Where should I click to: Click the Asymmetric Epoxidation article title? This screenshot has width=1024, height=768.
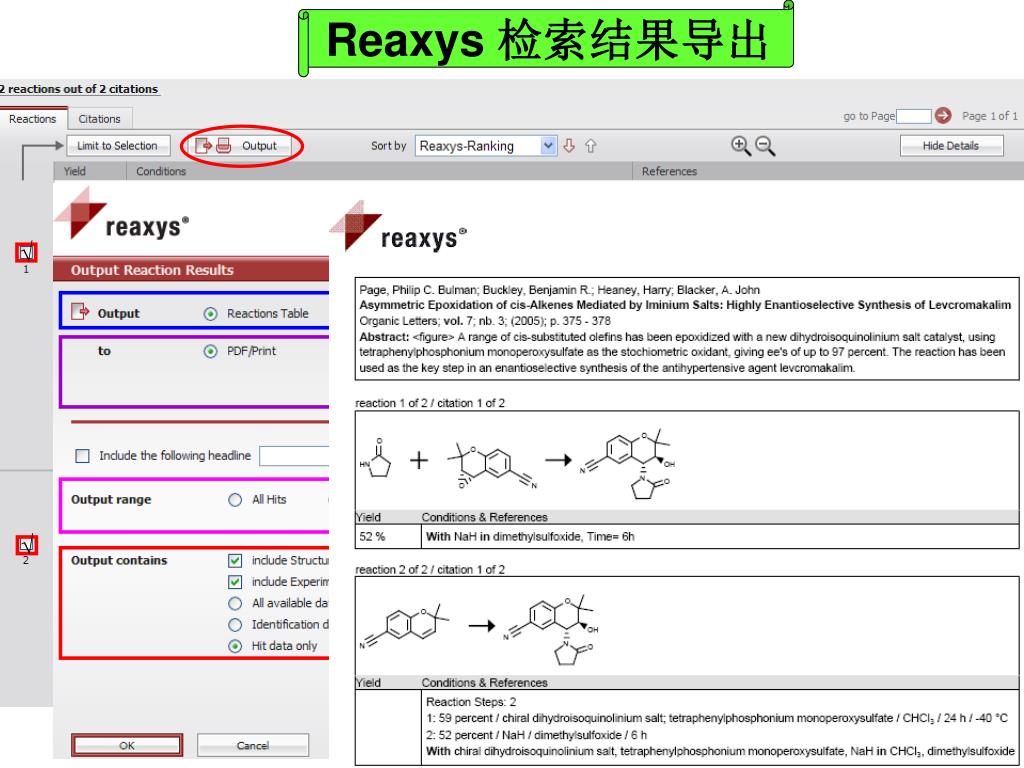tap(685, 305)
